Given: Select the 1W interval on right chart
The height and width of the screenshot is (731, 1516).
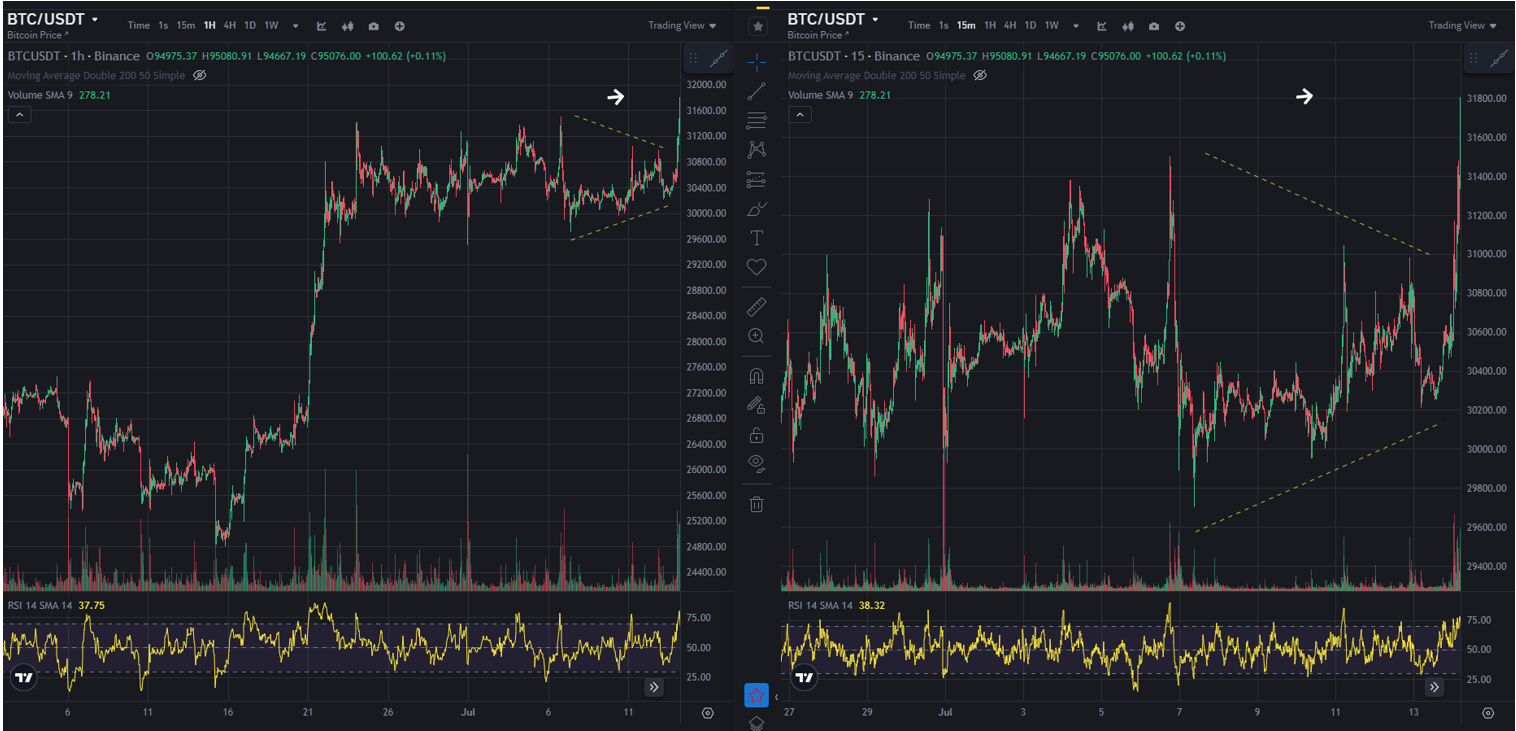Looking at the screenshot, I should (x=1051, y=25).
